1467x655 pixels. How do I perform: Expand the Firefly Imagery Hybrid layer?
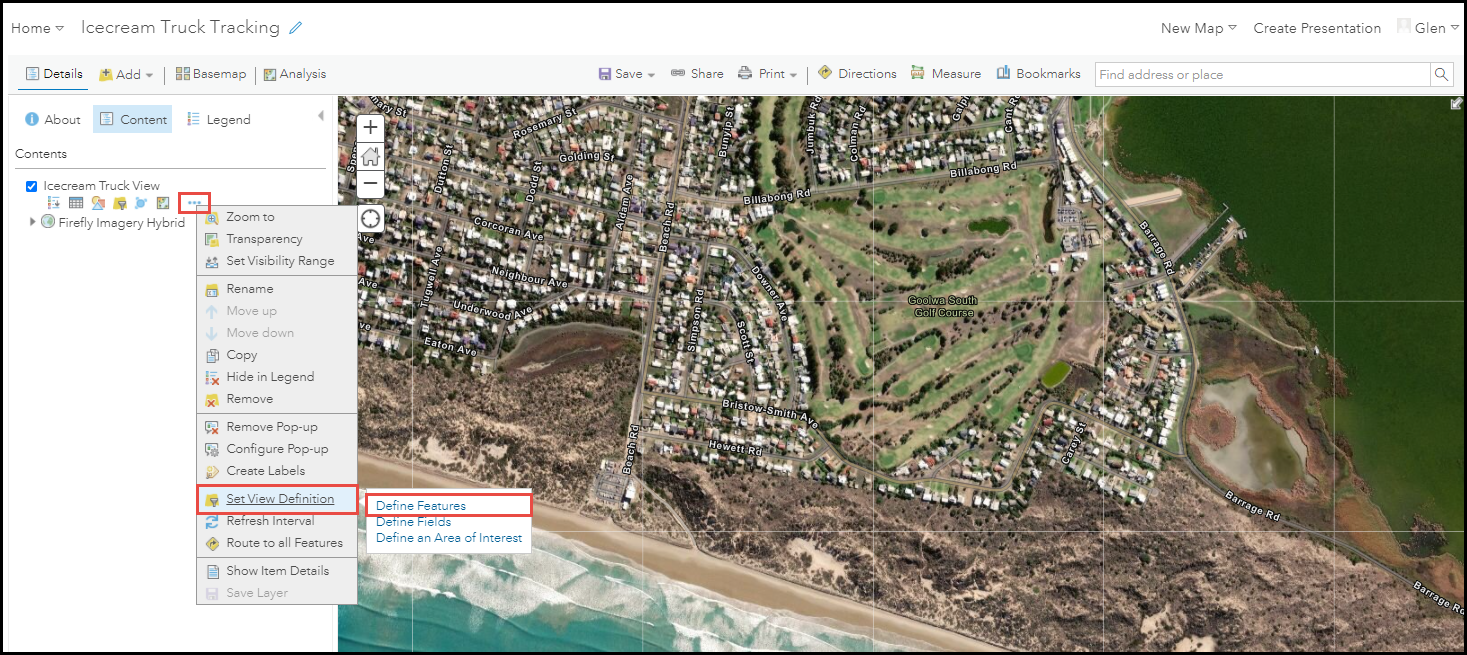click(x=33, y=222)
